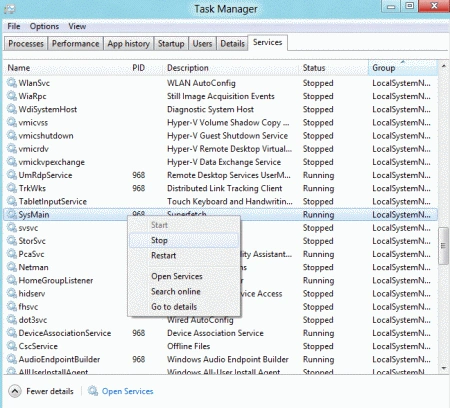Click the icon beside StorSvc
Image resolution: width=450 pixels, height=408 pixels.
(12, 241)
